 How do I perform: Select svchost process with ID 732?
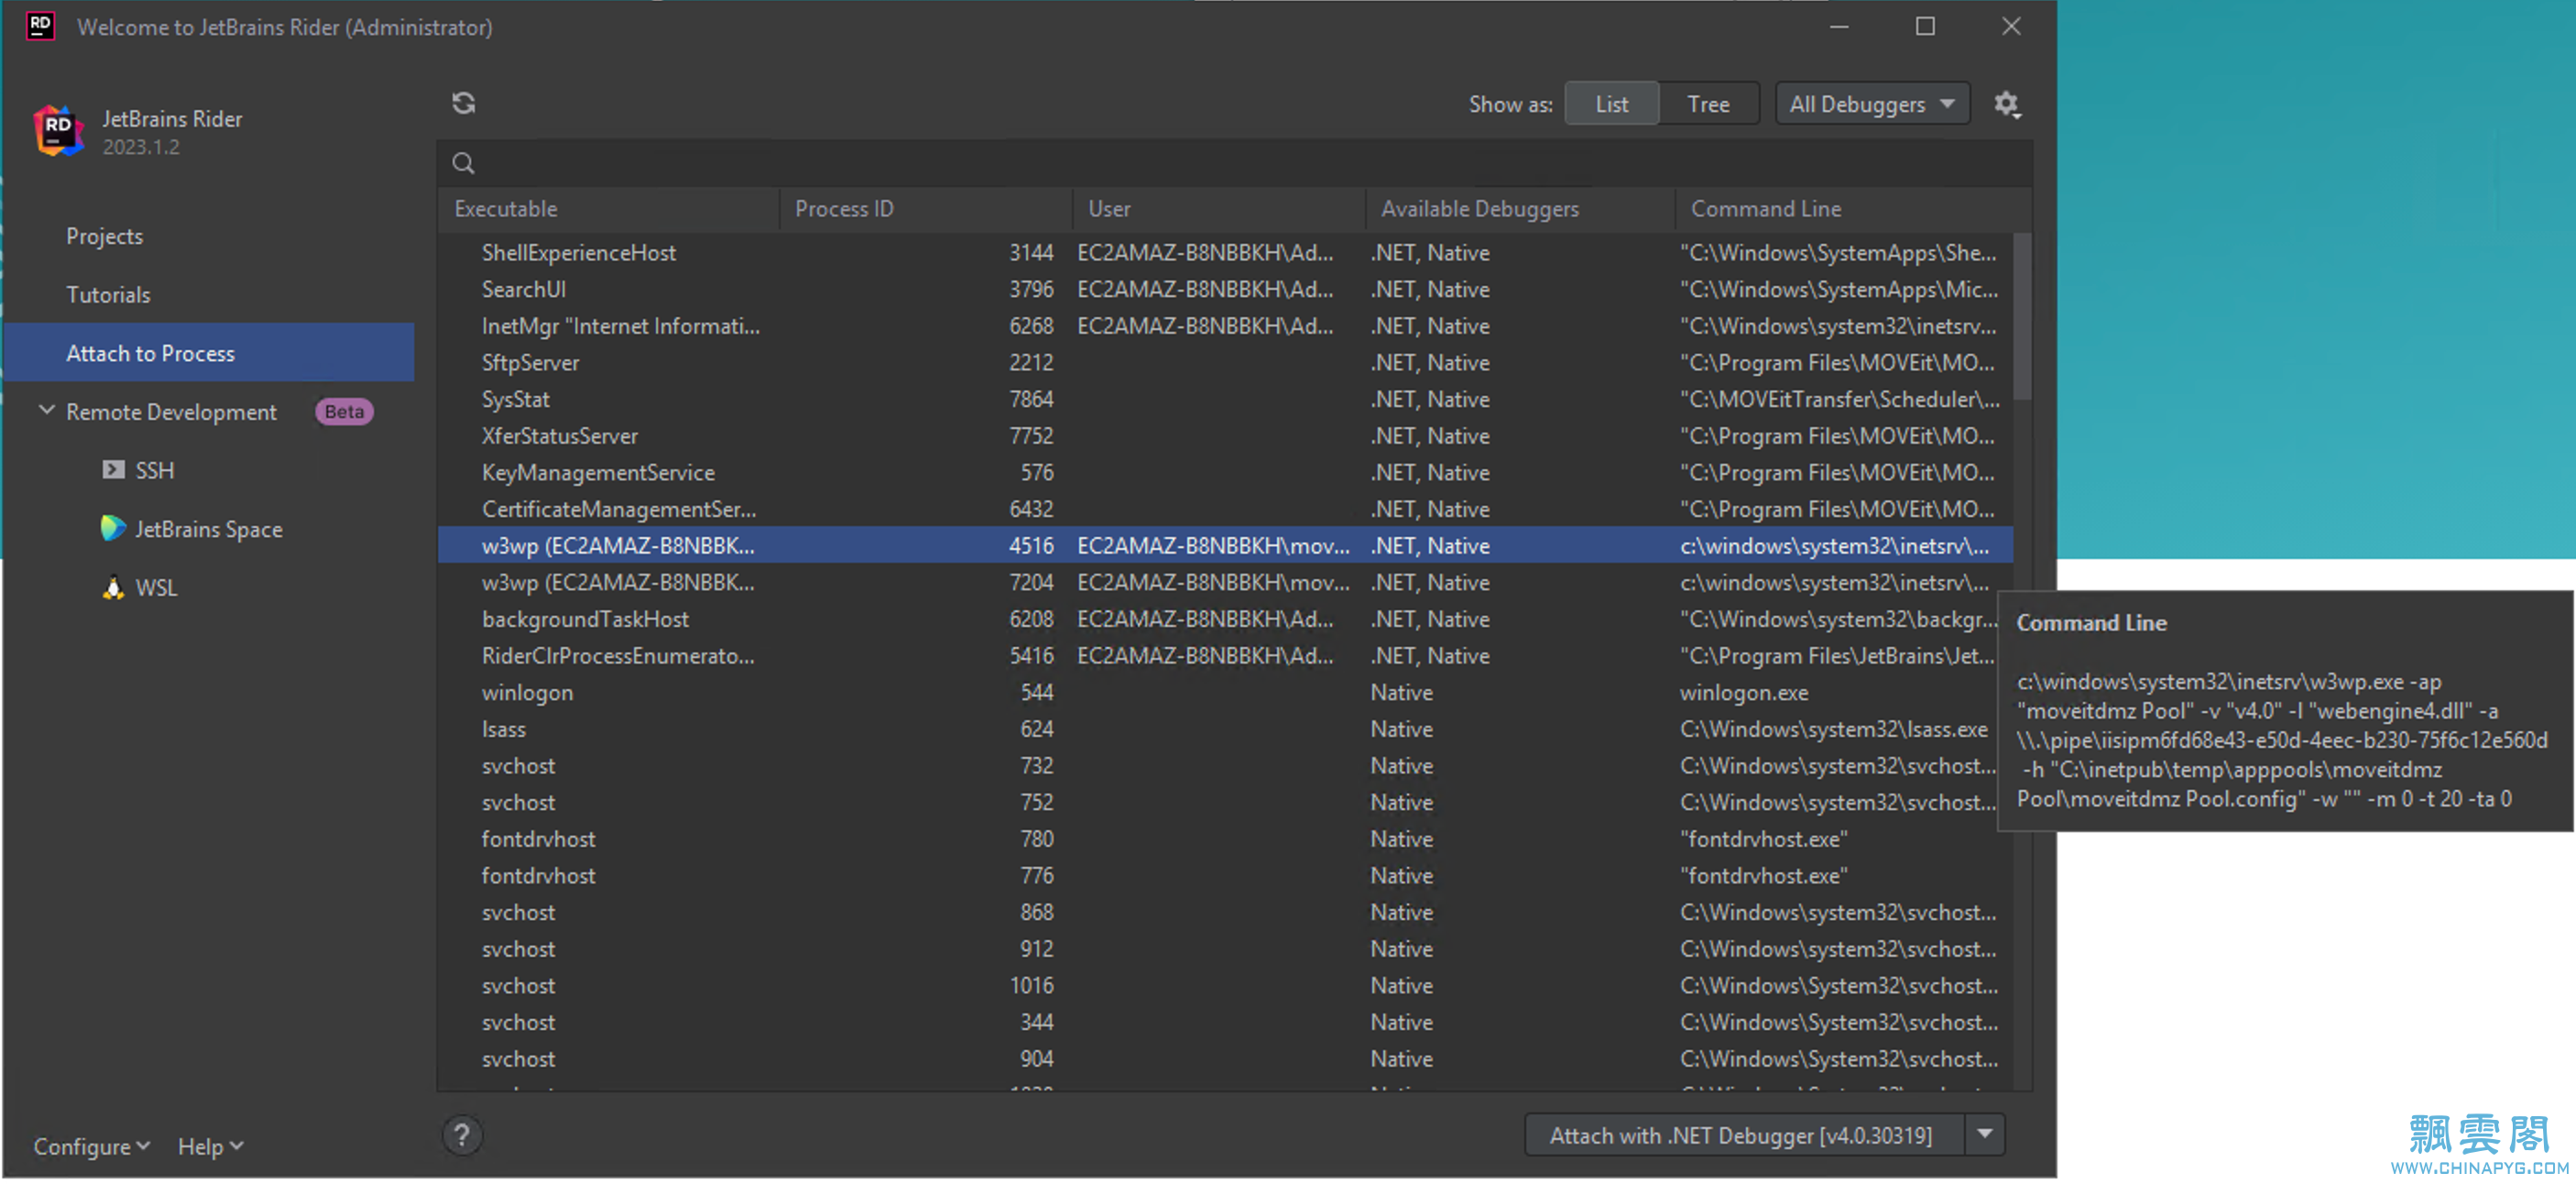pos(1225,766)
